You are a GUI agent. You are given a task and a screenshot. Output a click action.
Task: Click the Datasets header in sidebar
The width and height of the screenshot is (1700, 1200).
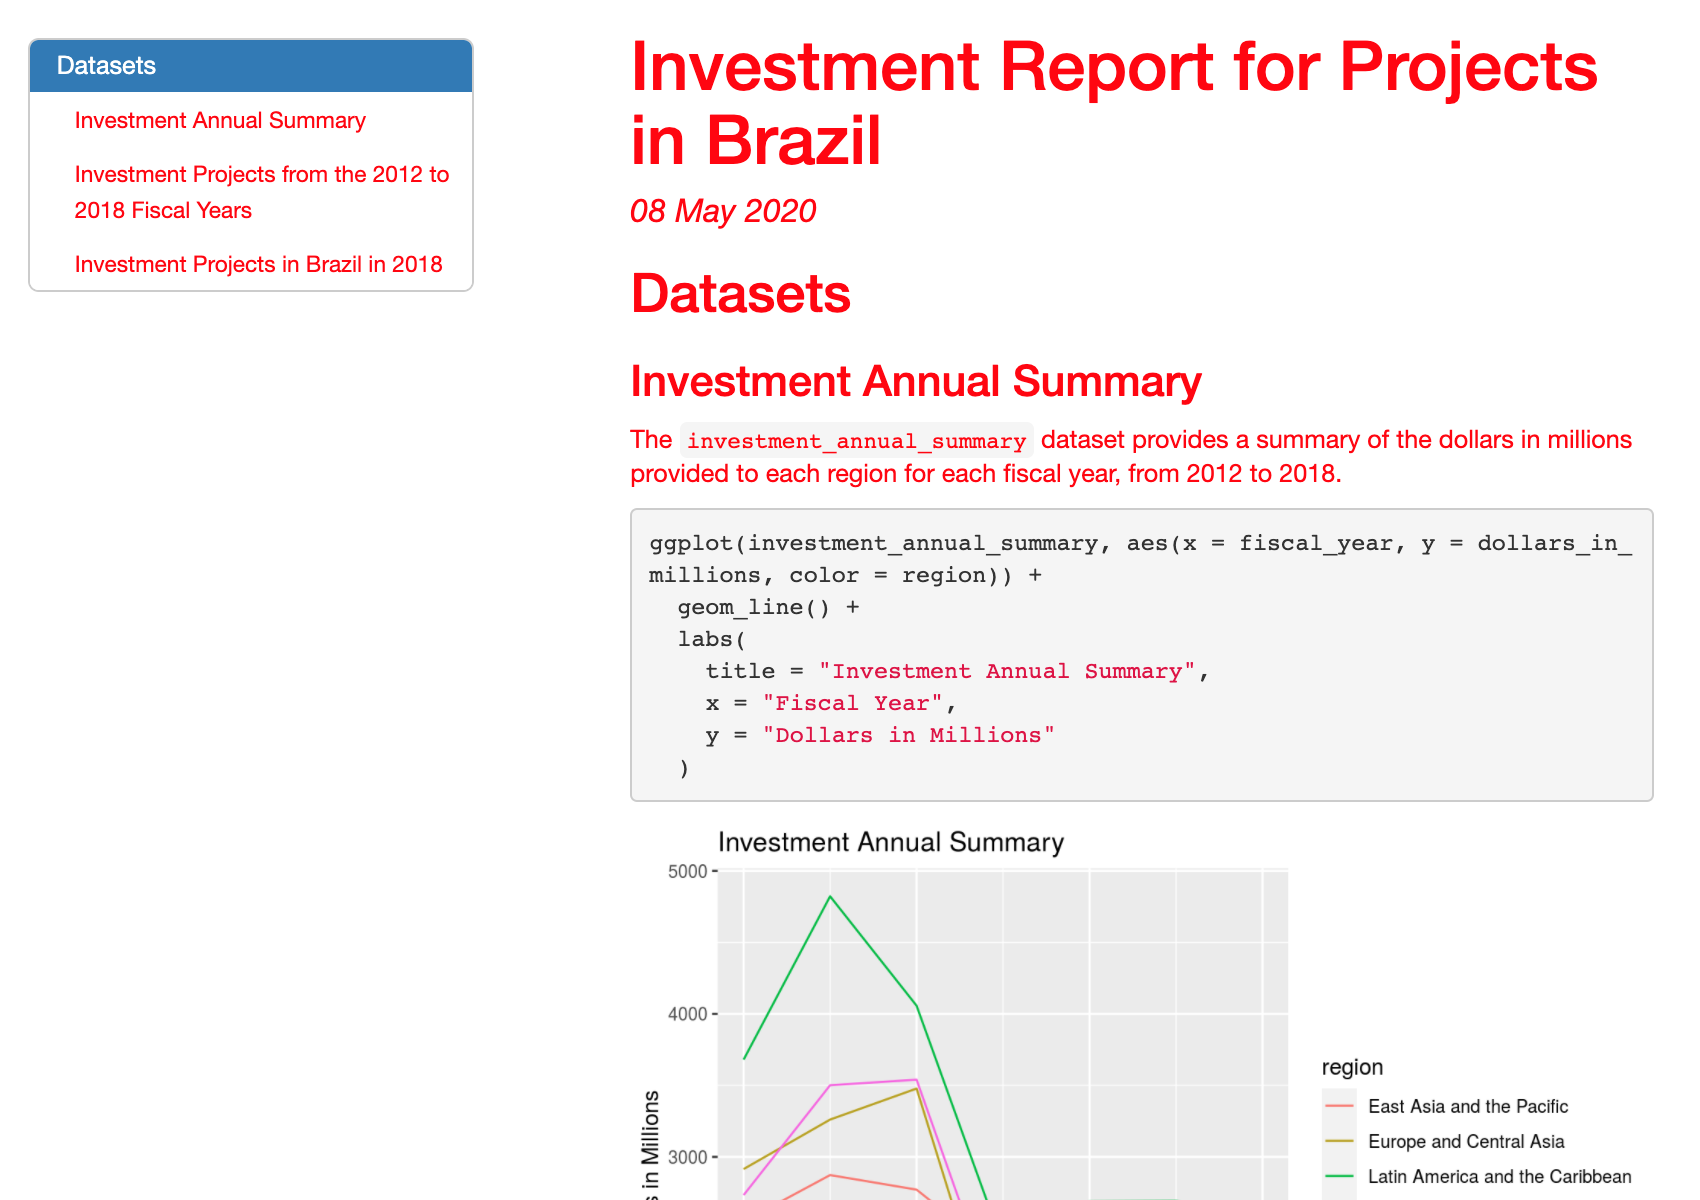(106, 66)
